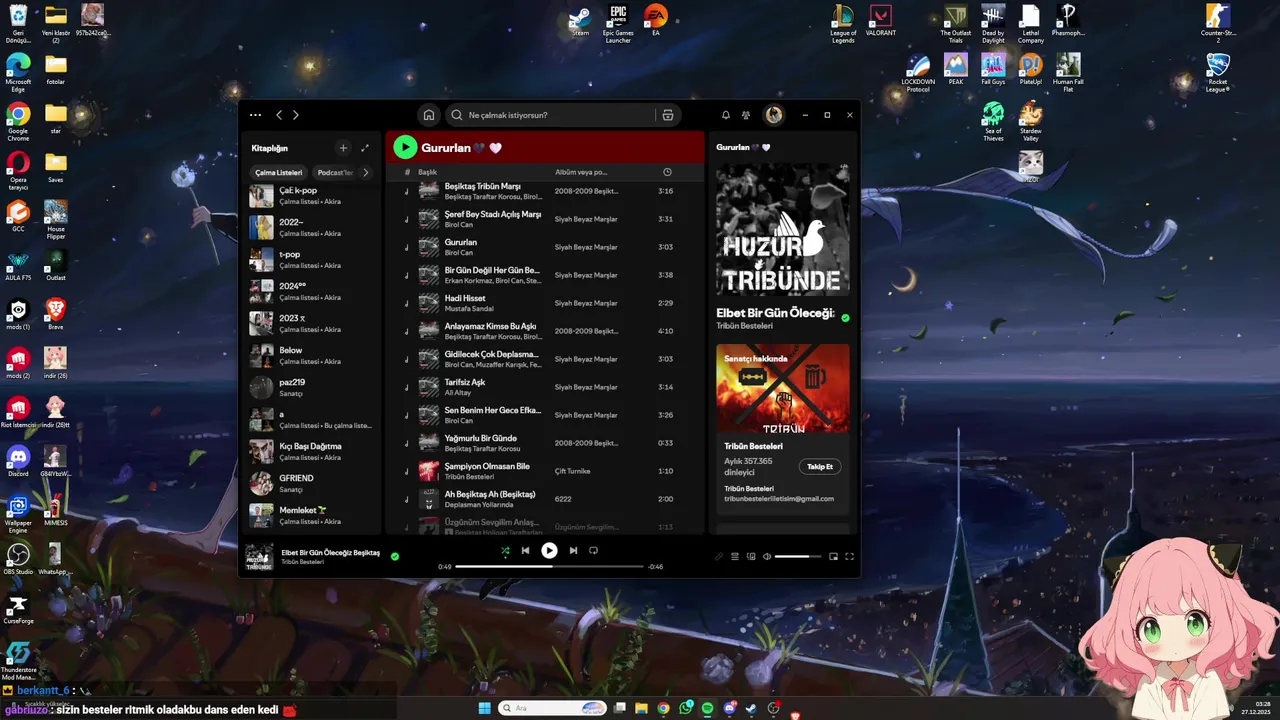Image resolution: width=1280 pixels, height=720 pixels.
Task: Click the album link 'Çift Turnike'
Action: point(573,471)
